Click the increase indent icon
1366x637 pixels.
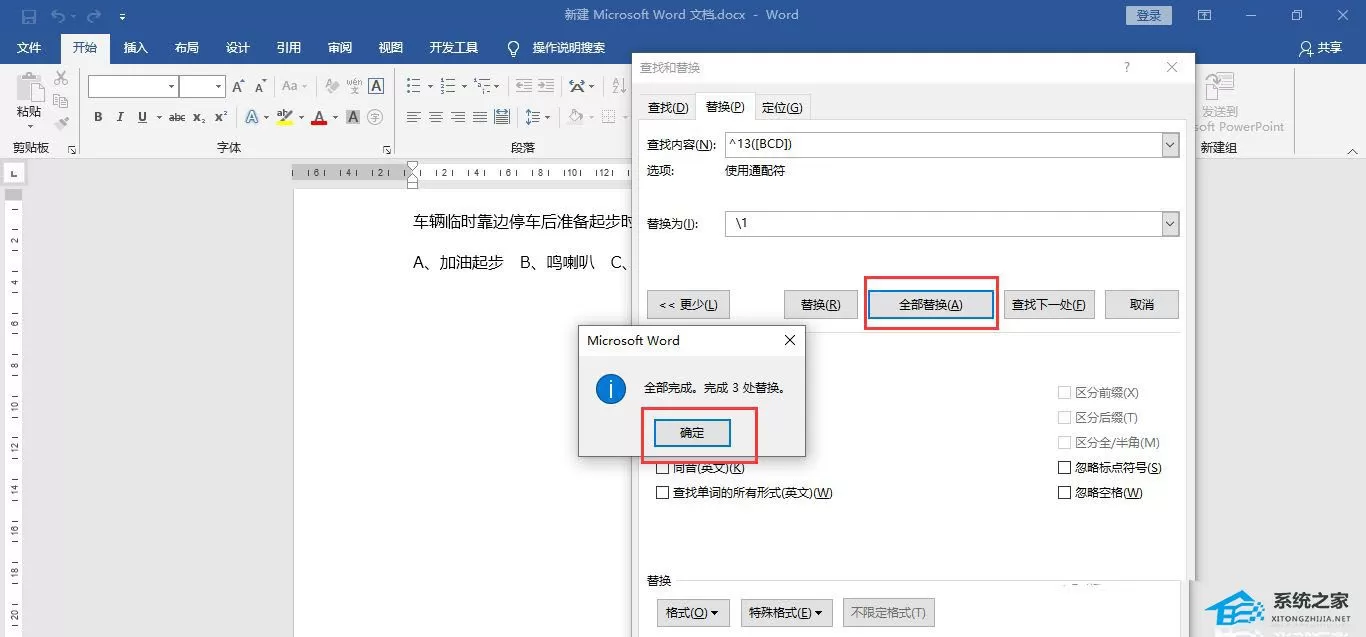(546, 87)
